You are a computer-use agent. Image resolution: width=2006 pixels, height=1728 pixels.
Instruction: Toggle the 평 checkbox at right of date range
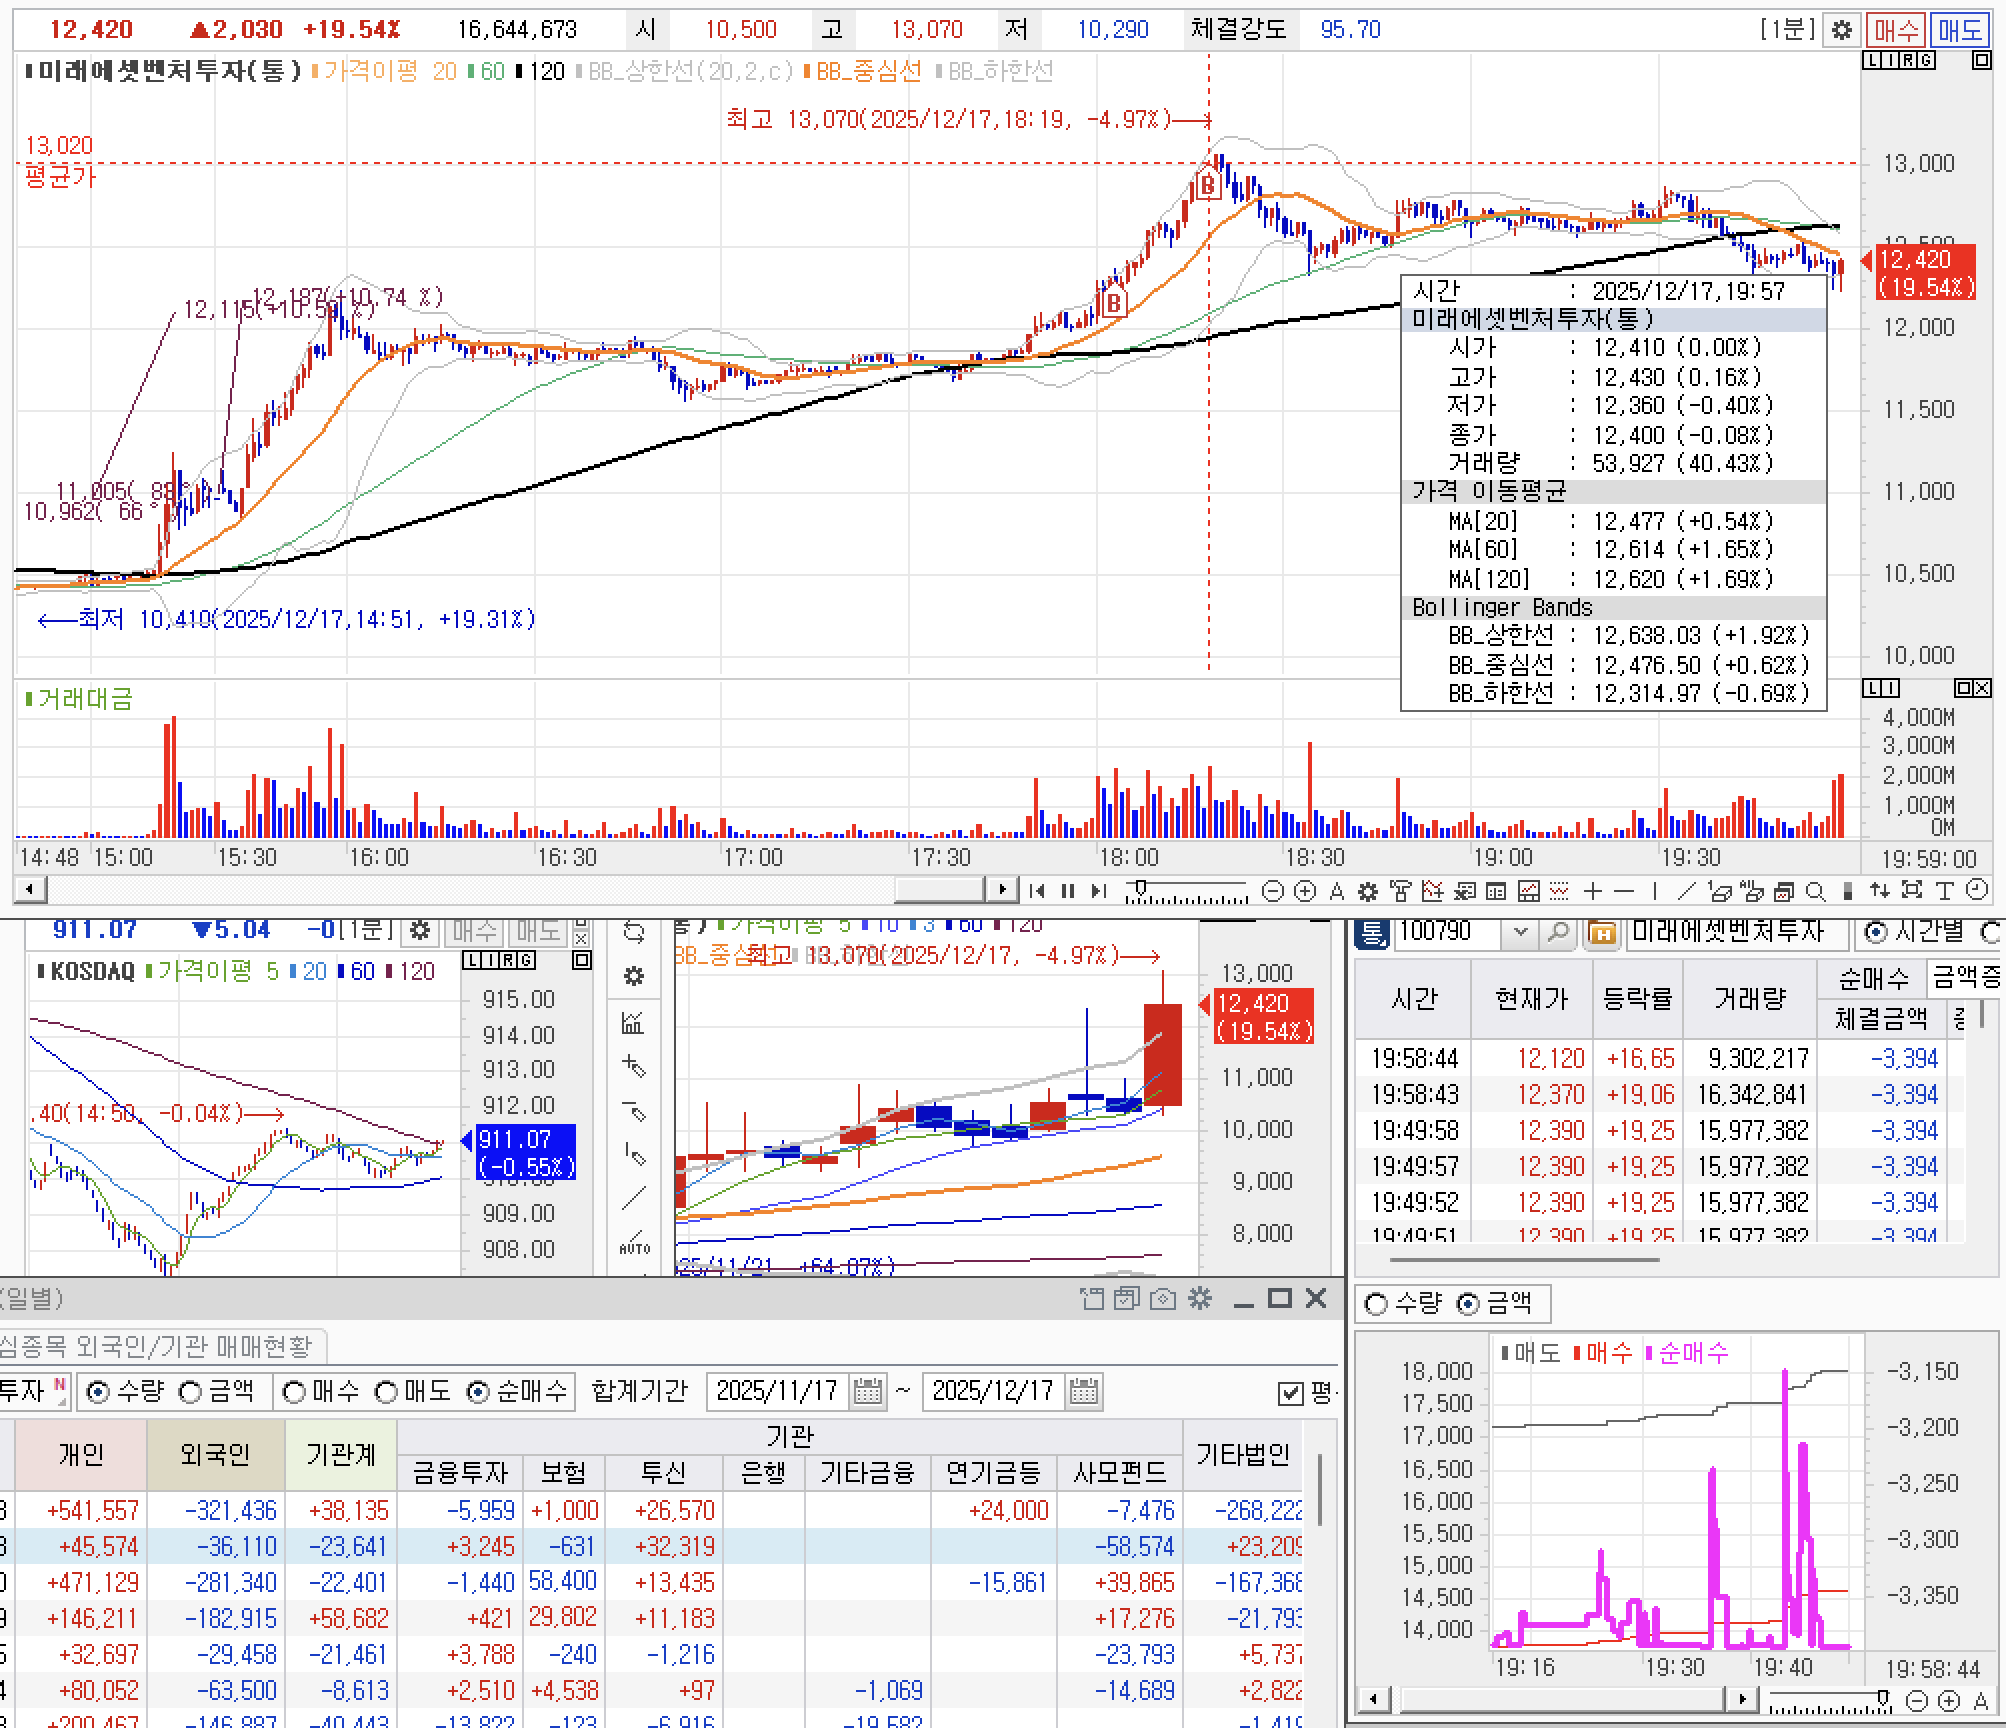tap(1291, 1392)
